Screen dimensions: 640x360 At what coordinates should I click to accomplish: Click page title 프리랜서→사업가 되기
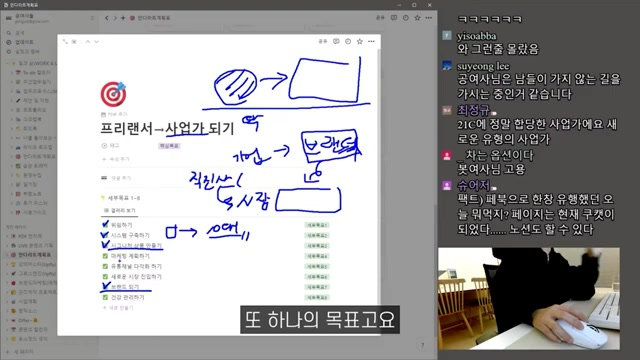point(167,129)
